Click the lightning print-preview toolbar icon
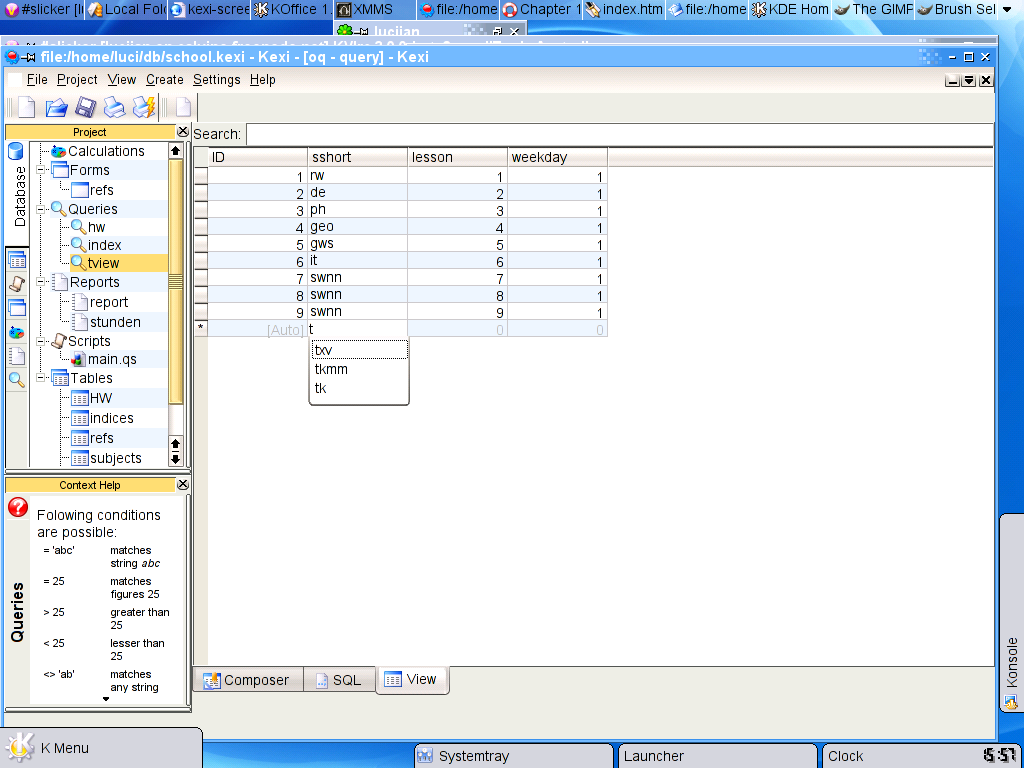The image size is (1024, 768). (145, 107)
